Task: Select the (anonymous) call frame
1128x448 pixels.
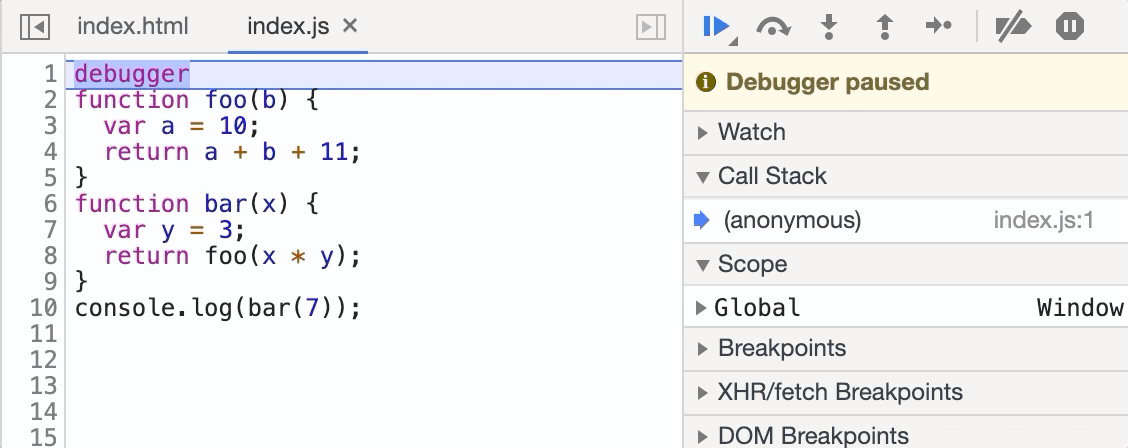Action: [792, 220]
